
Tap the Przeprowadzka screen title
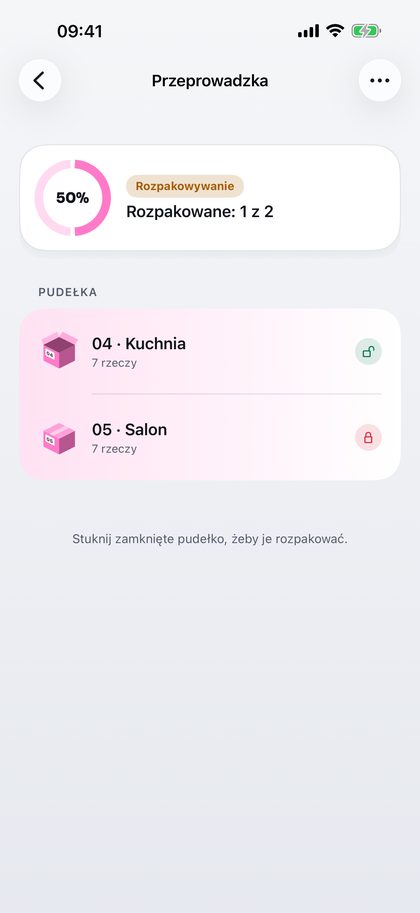click(x=210, y=80)
